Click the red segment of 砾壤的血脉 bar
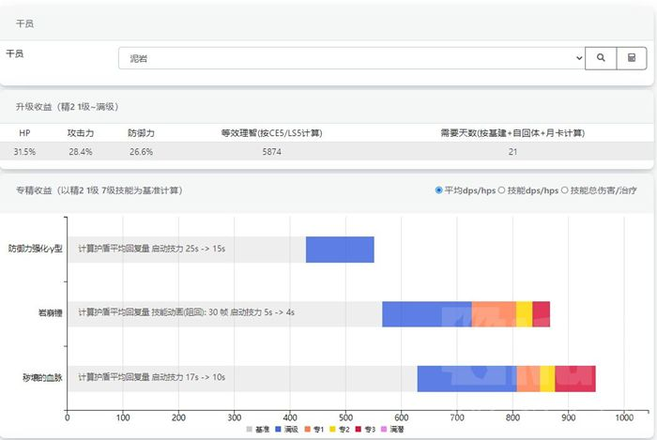 pyautogui.click(x=575, y=379)
